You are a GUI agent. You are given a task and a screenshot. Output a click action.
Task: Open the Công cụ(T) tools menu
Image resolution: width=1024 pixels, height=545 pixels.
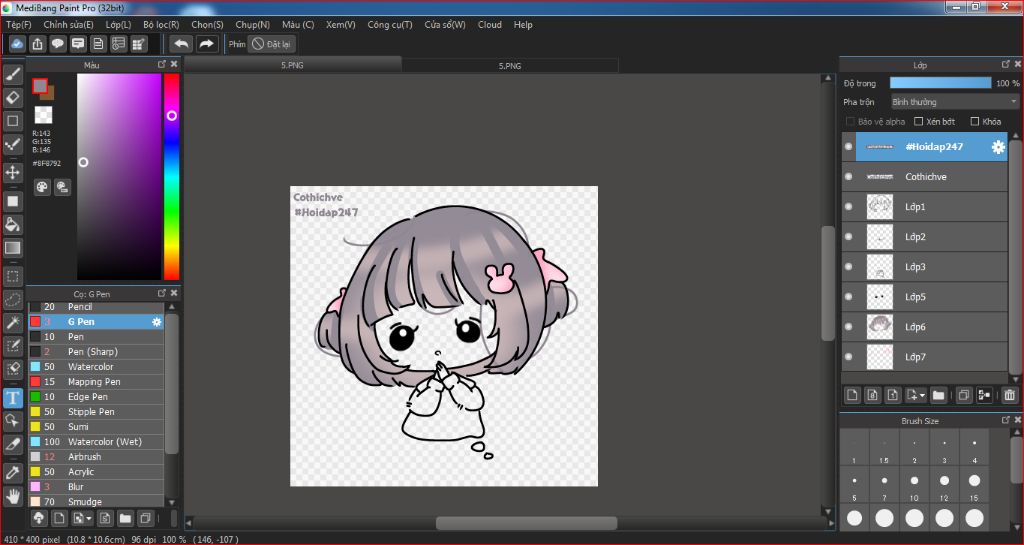click(390, 25)
